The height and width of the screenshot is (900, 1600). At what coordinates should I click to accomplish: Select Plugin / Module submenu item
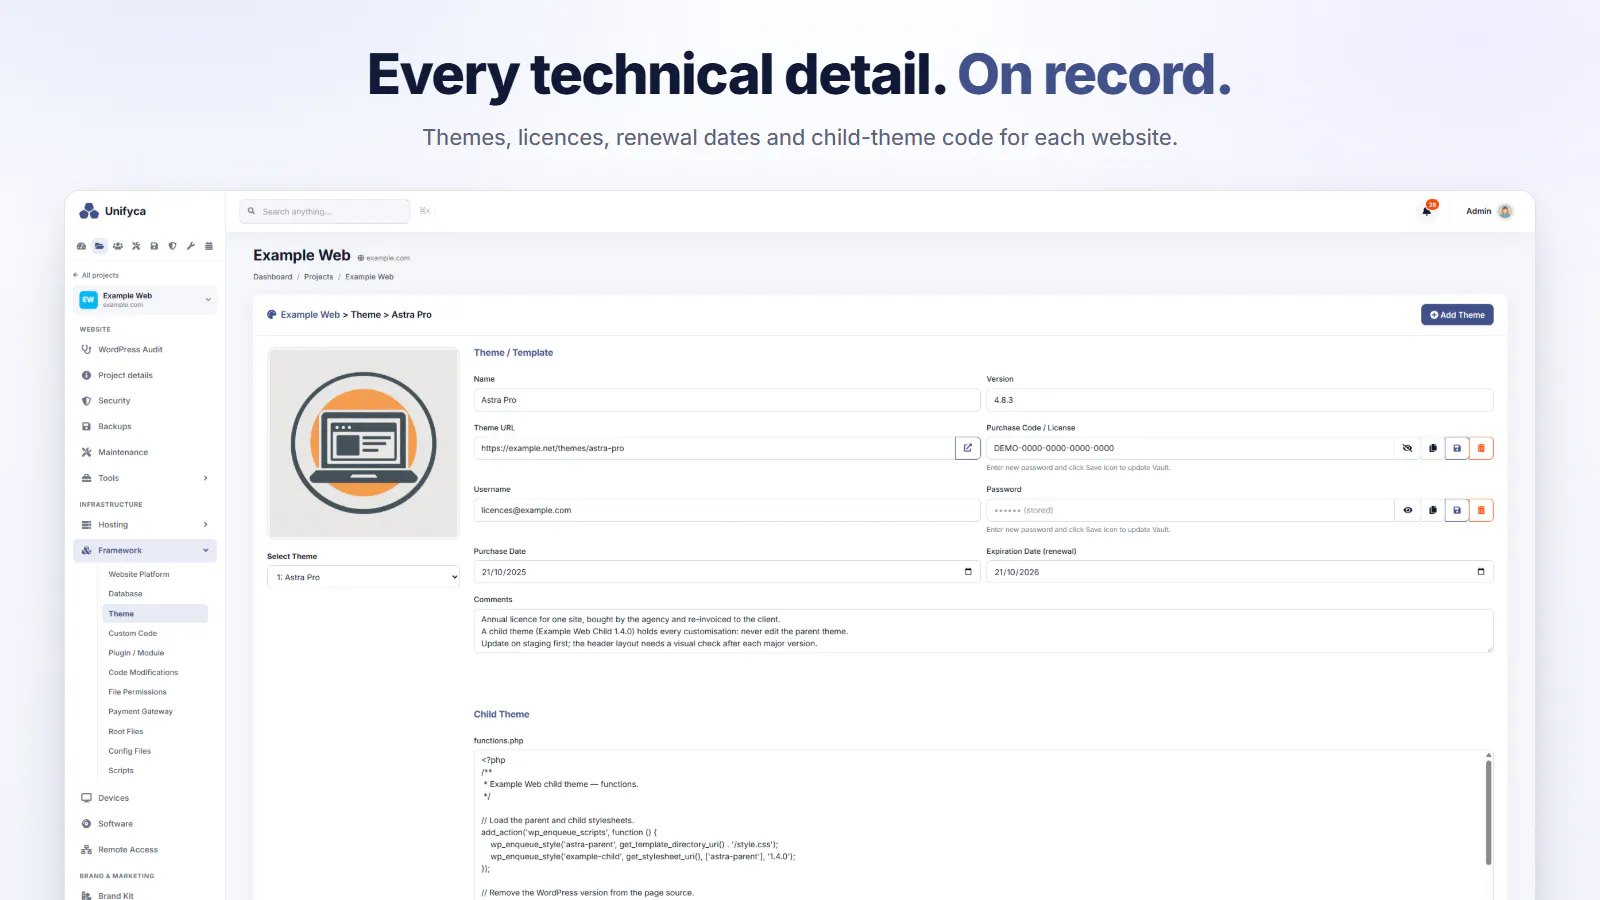point(136,653)
